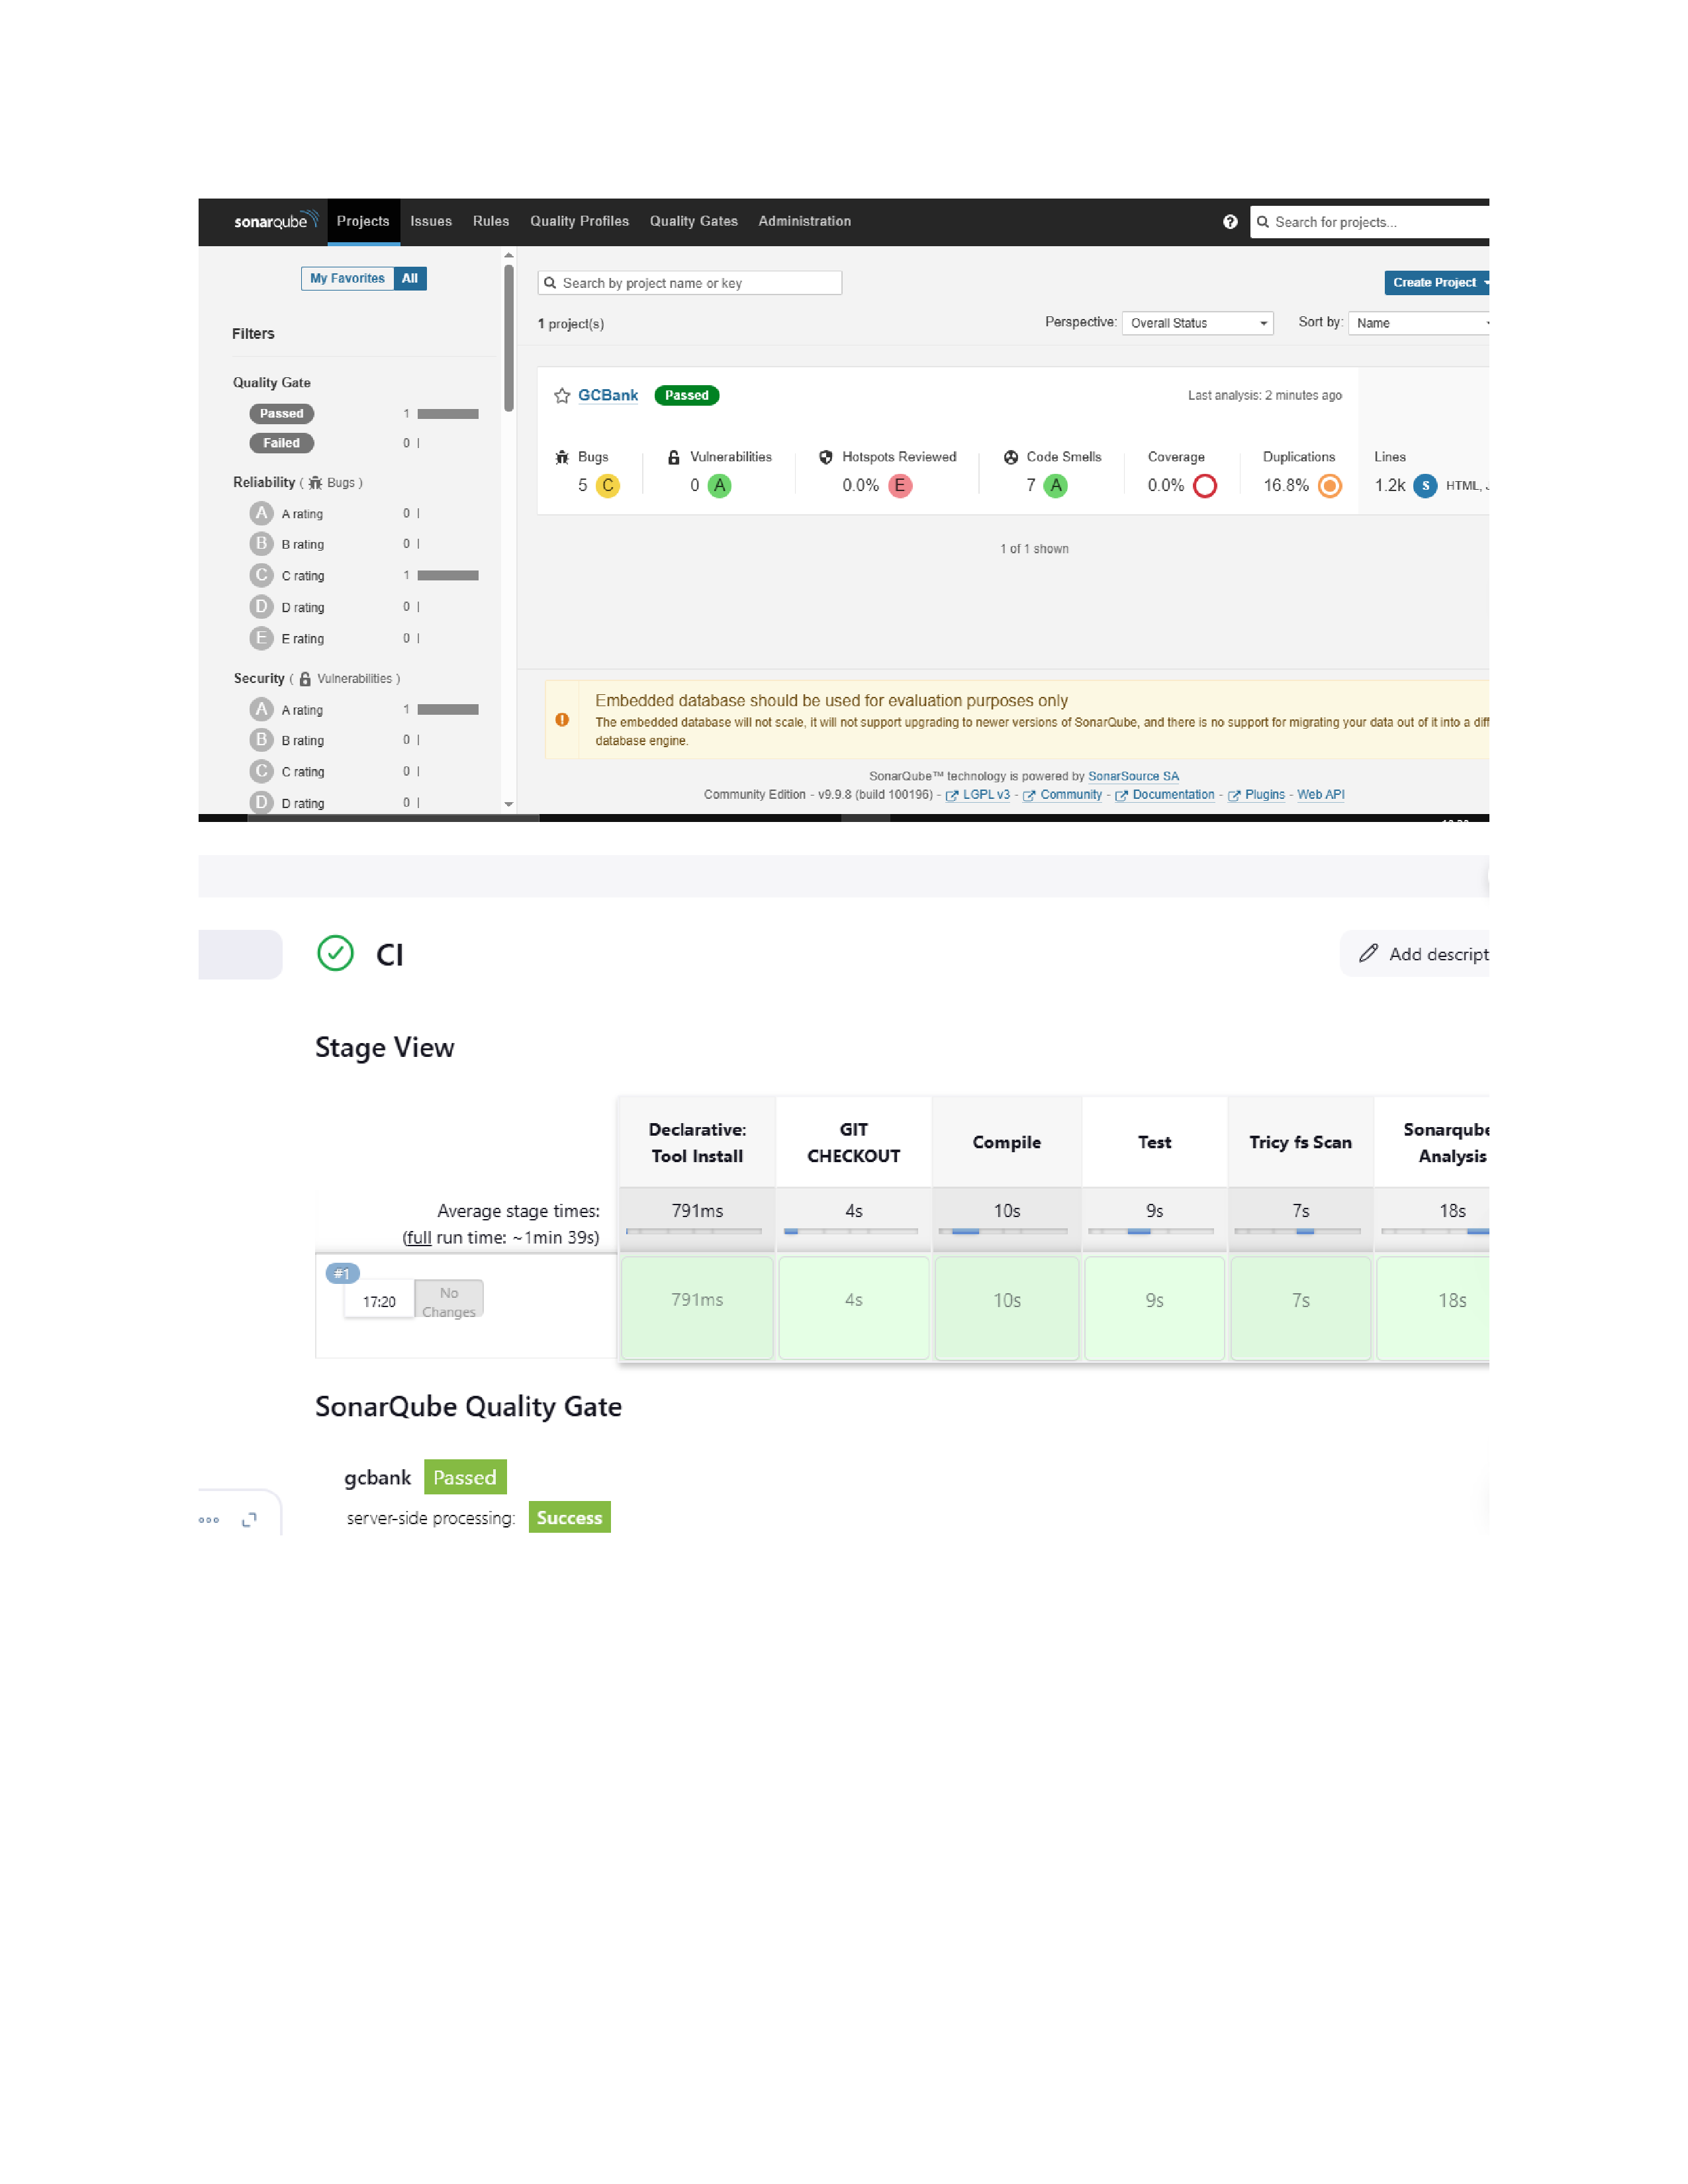The image size is (1688, 2184).
Task: Click the Declarative Tool Install 791ms cell
Action: [697, 1308]
